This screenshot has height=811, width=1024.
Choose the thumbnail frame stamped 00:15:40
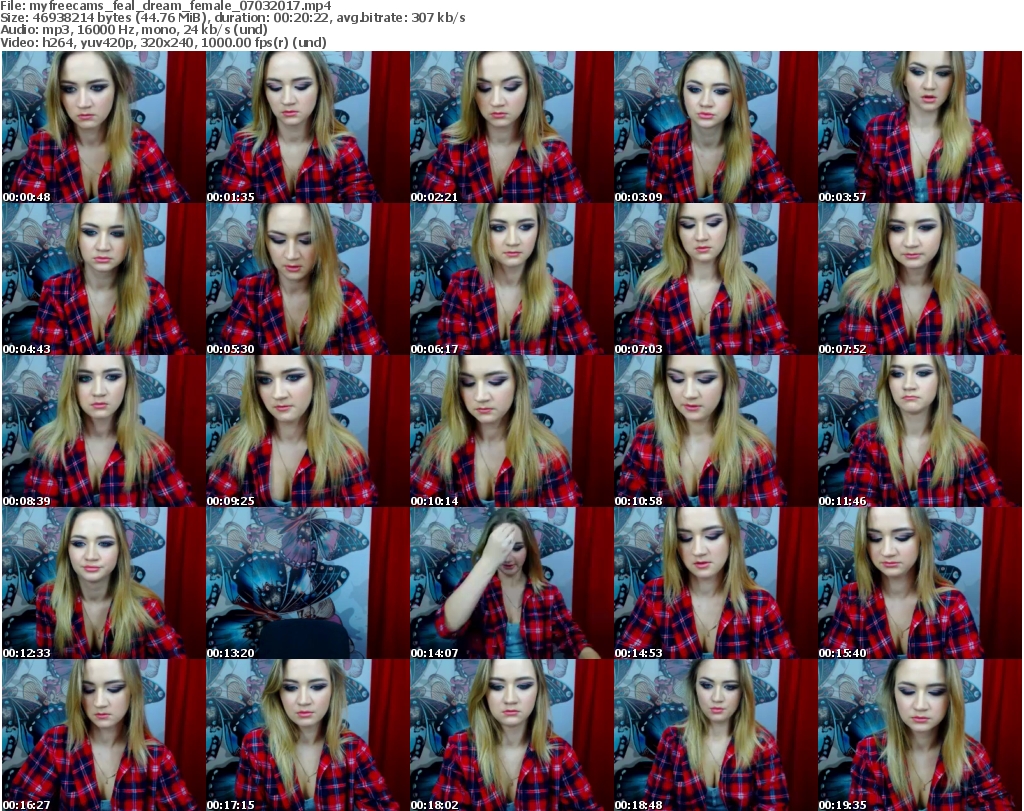click(x=920, y=583)
